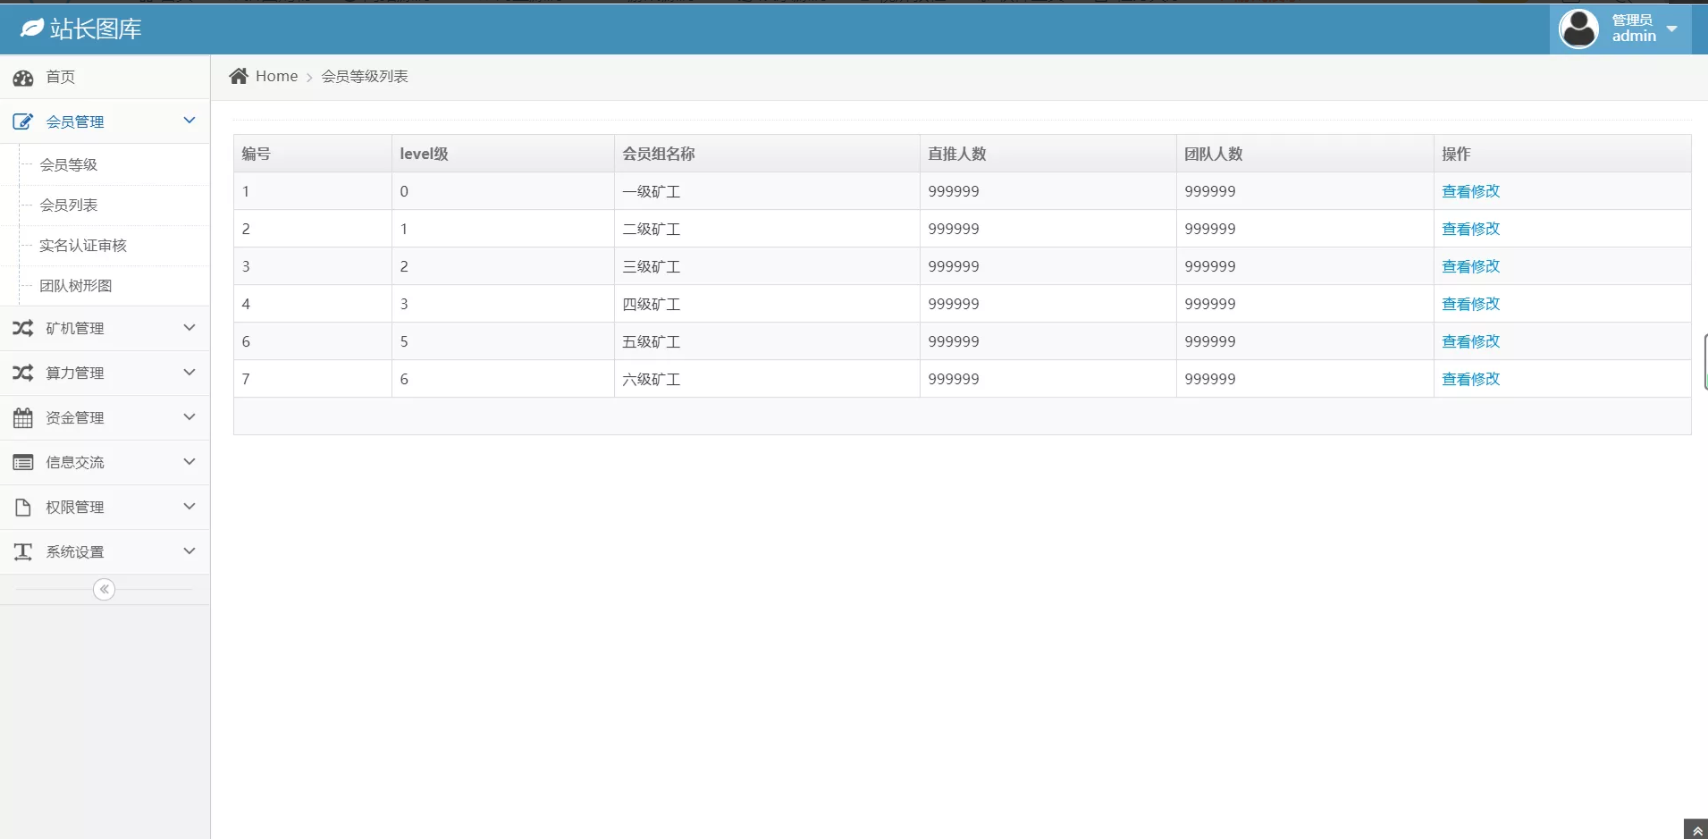This screenshot has height=839, width=1708.
Task: Expand the 系统设置 chevron
Action: click(189, 551)
